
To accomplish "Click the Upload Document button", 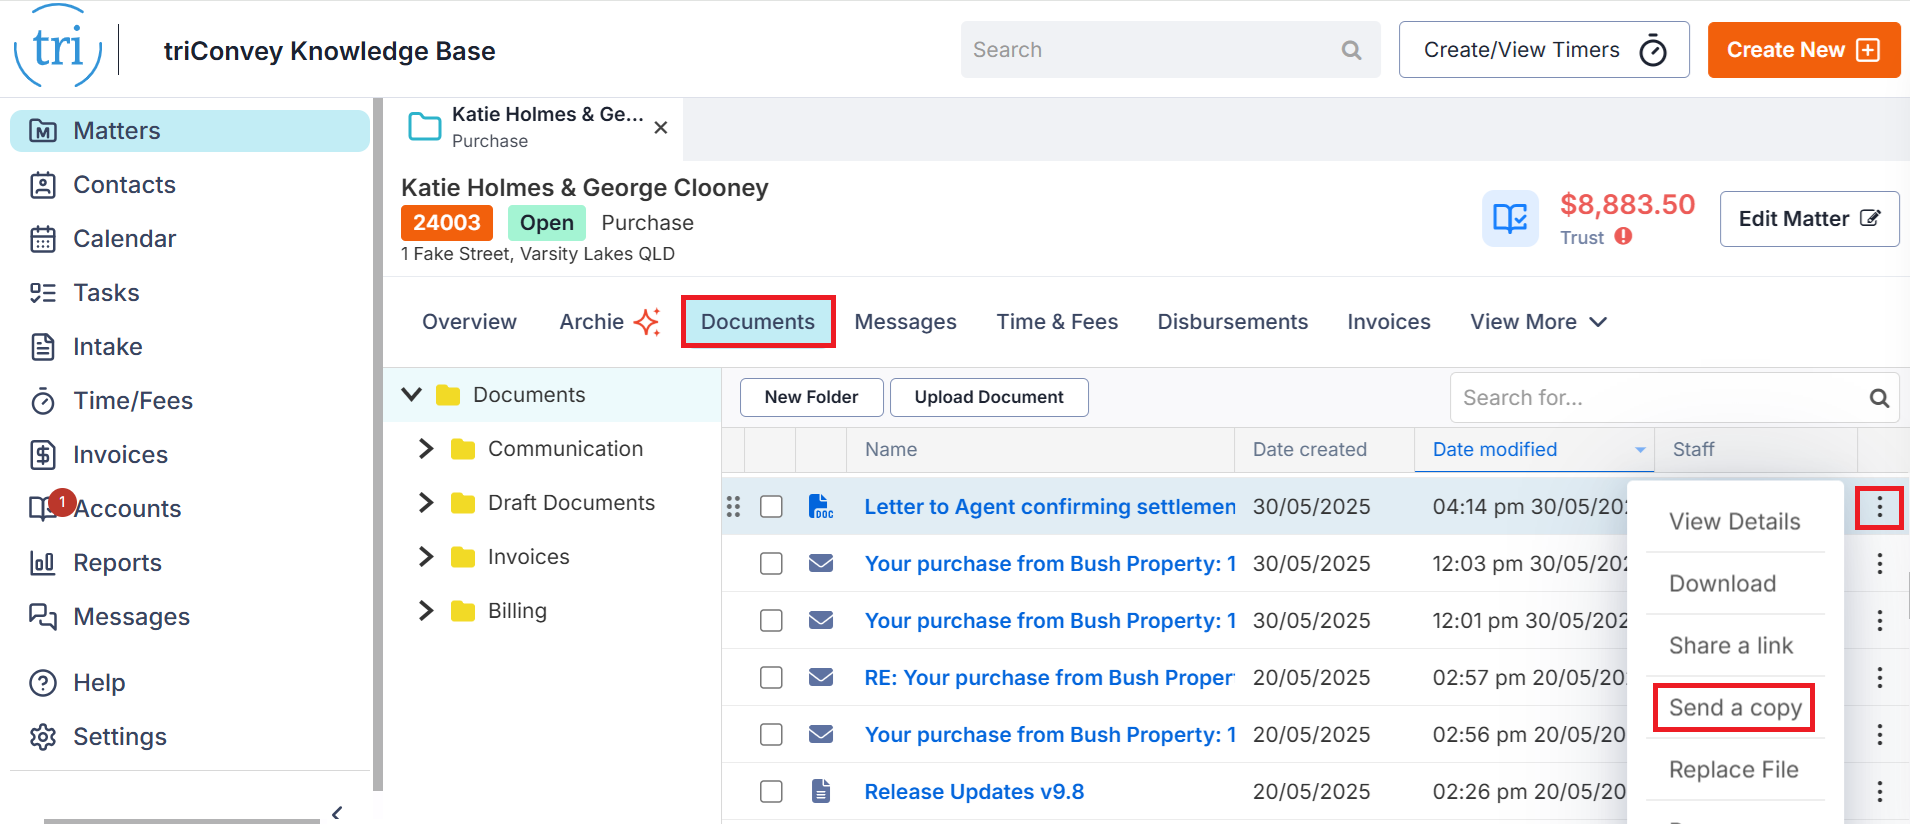I will pos(989,397).
